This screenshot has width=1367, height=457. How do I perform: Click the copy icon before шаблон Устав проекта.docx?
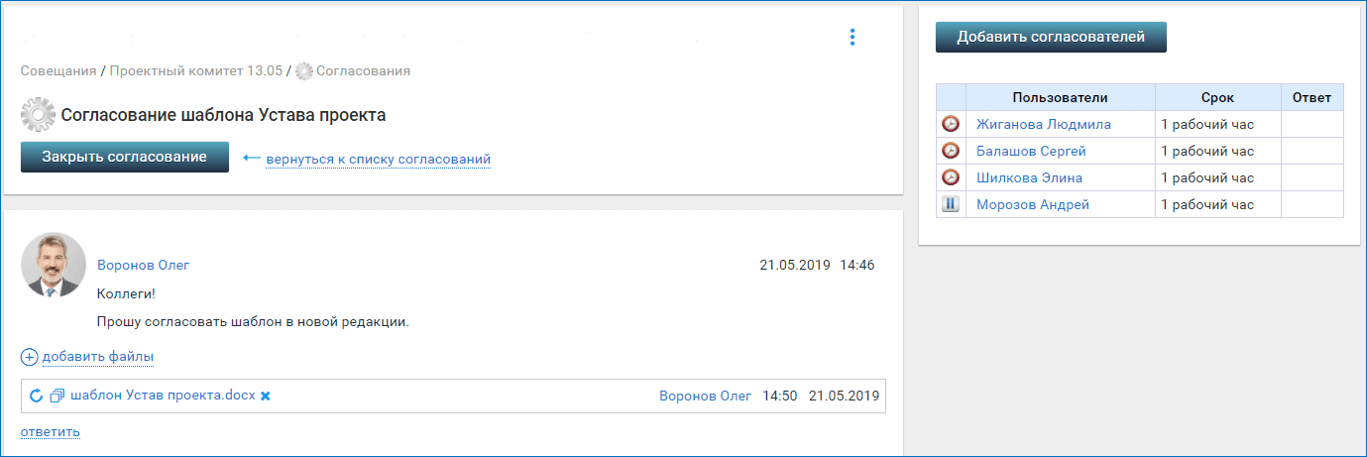tap(57, 396)
